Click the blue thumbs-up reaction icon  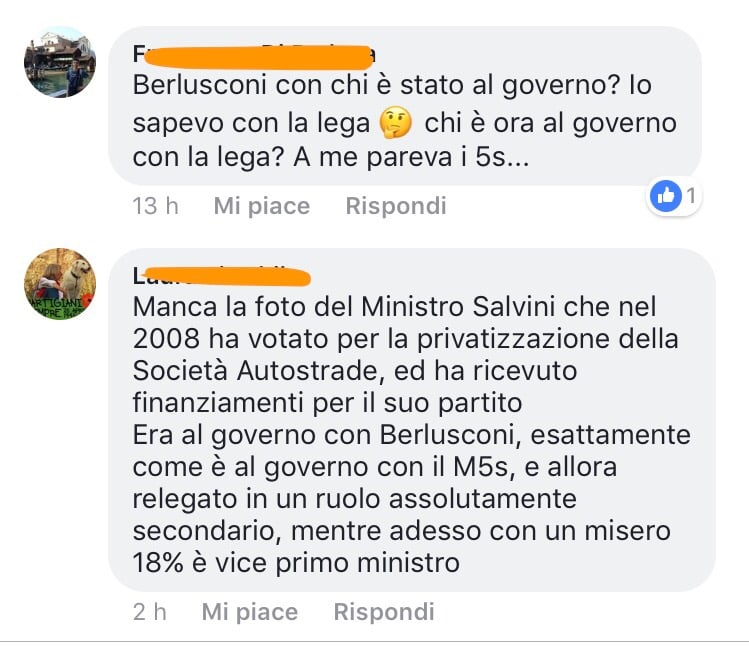click(666, 196)
